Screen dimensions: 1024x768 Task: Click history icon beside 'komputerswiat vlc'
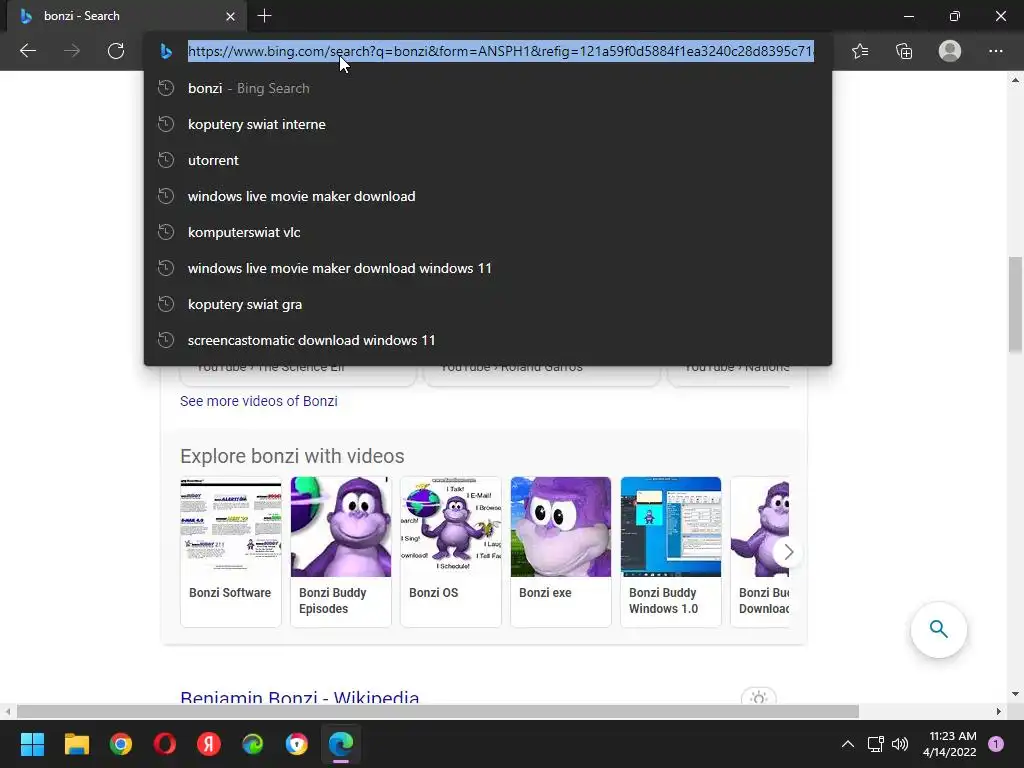coord(166,232)
